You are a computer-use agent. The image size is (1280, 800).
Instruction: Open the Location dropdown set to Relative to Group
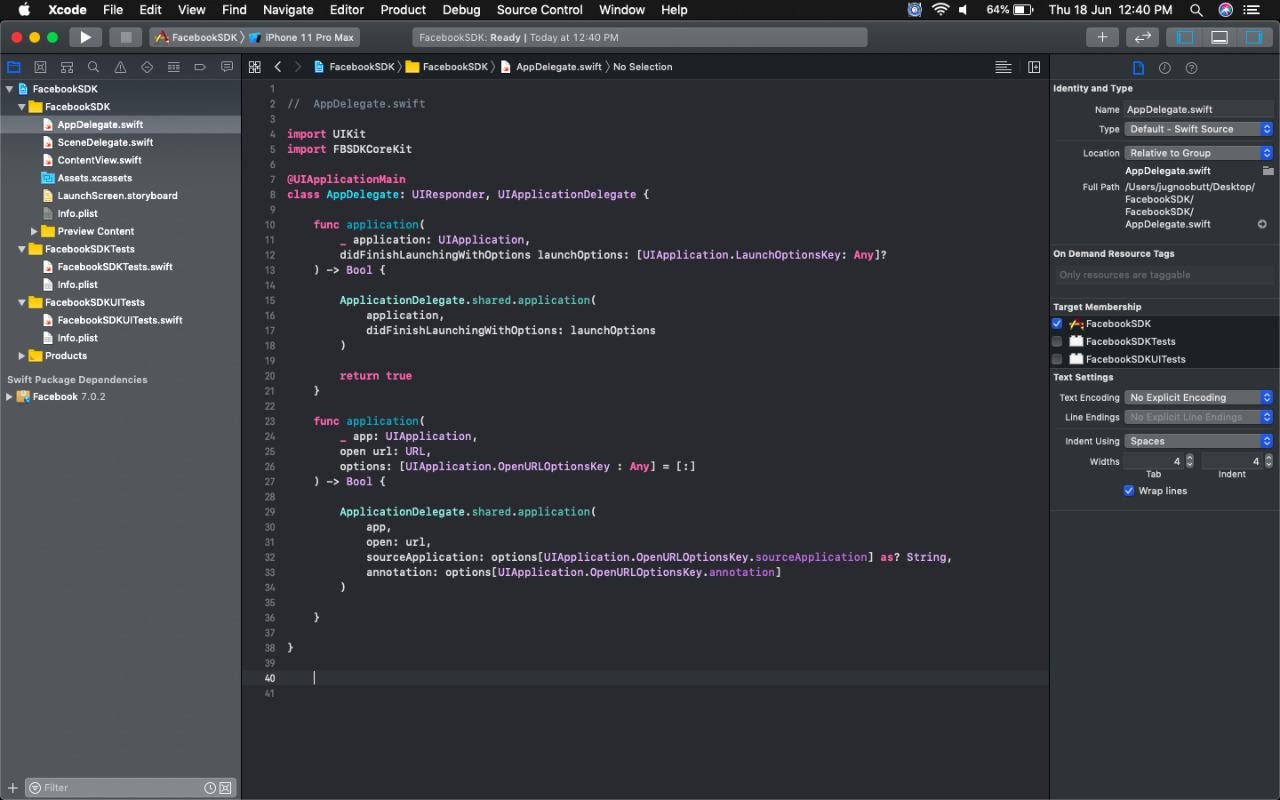1197,152
